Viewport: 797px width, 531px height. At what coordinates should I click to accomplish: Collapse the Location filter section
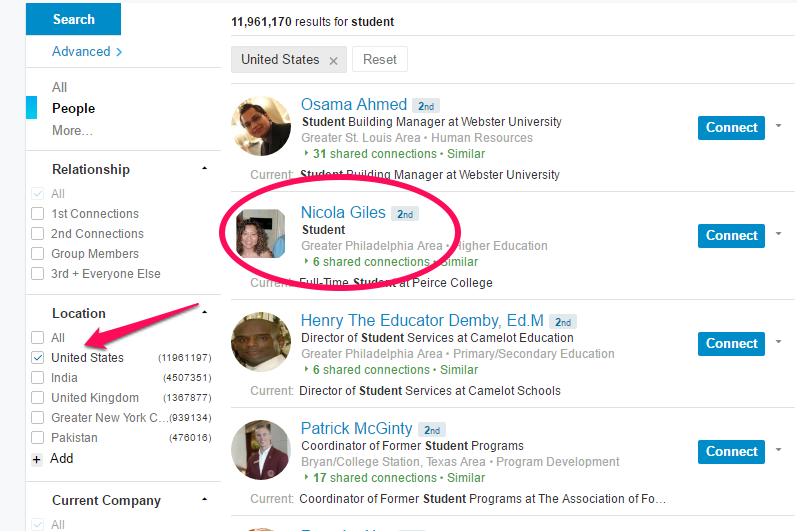click(x=204, y=312)
